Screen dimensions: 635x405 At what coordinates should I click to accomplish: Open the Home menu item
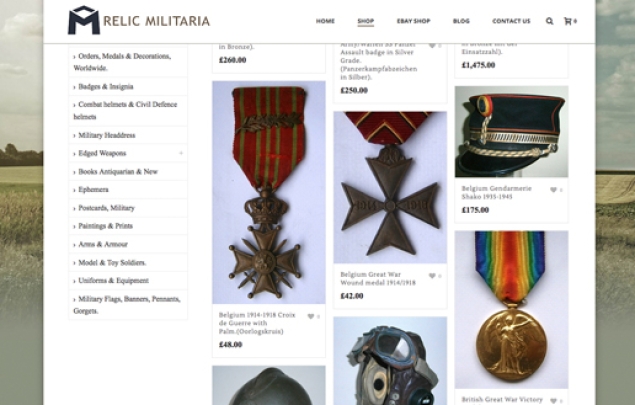[x=325, y=21]
